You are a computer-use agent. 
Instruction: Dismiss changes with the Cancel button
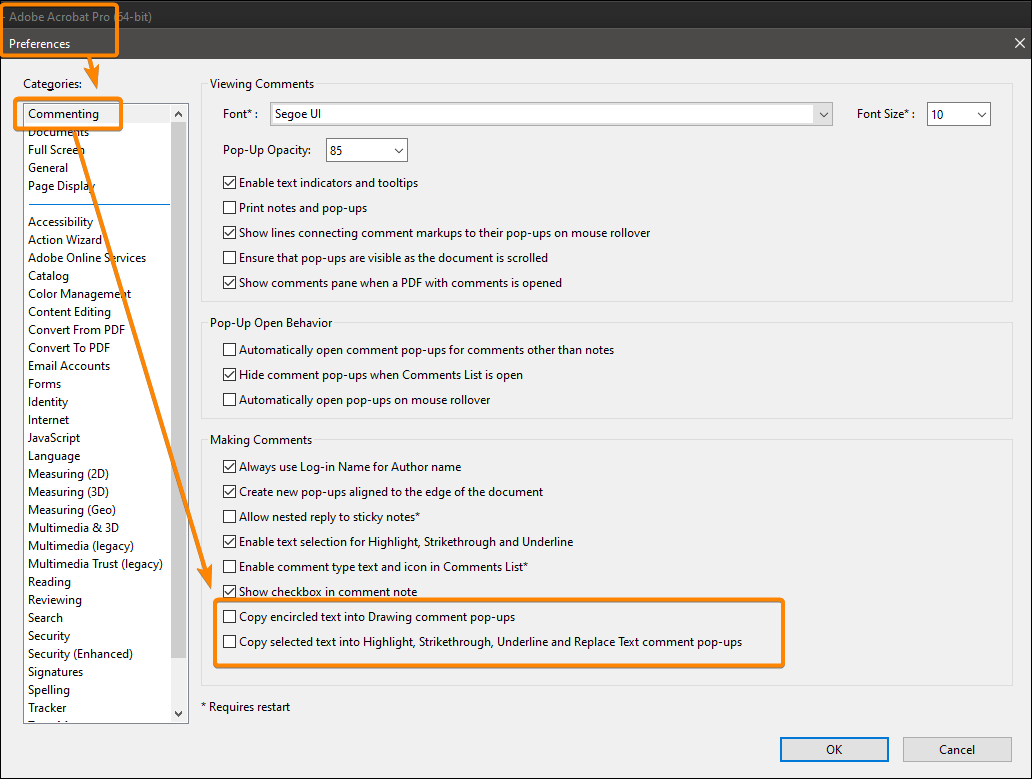[x=956, y=749]
